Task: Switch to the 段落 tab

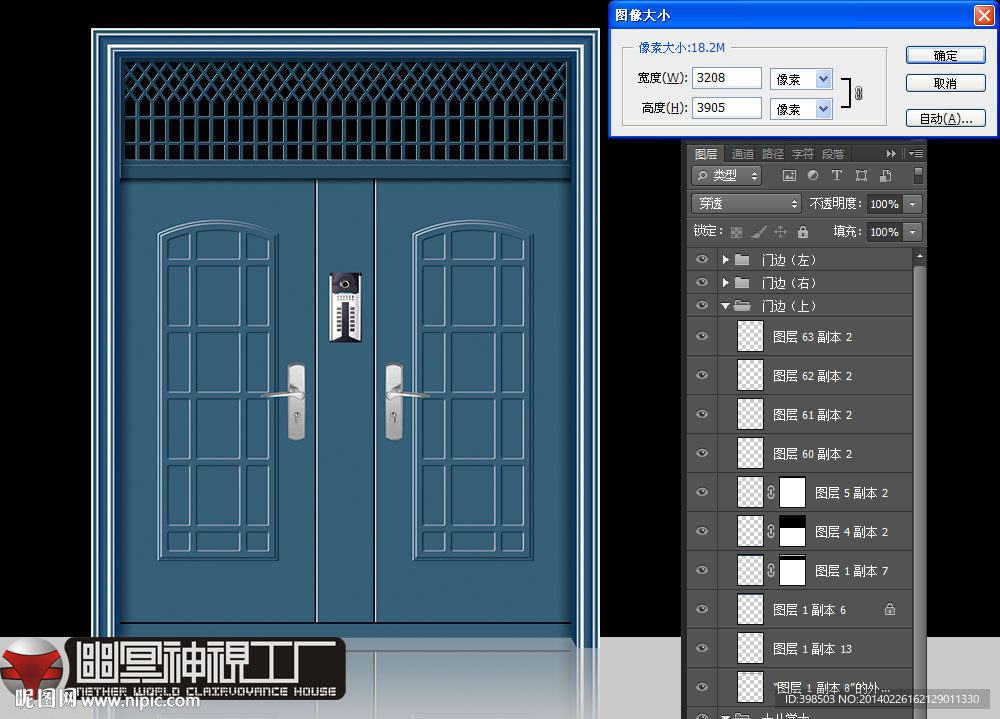Action: [833, 154]
